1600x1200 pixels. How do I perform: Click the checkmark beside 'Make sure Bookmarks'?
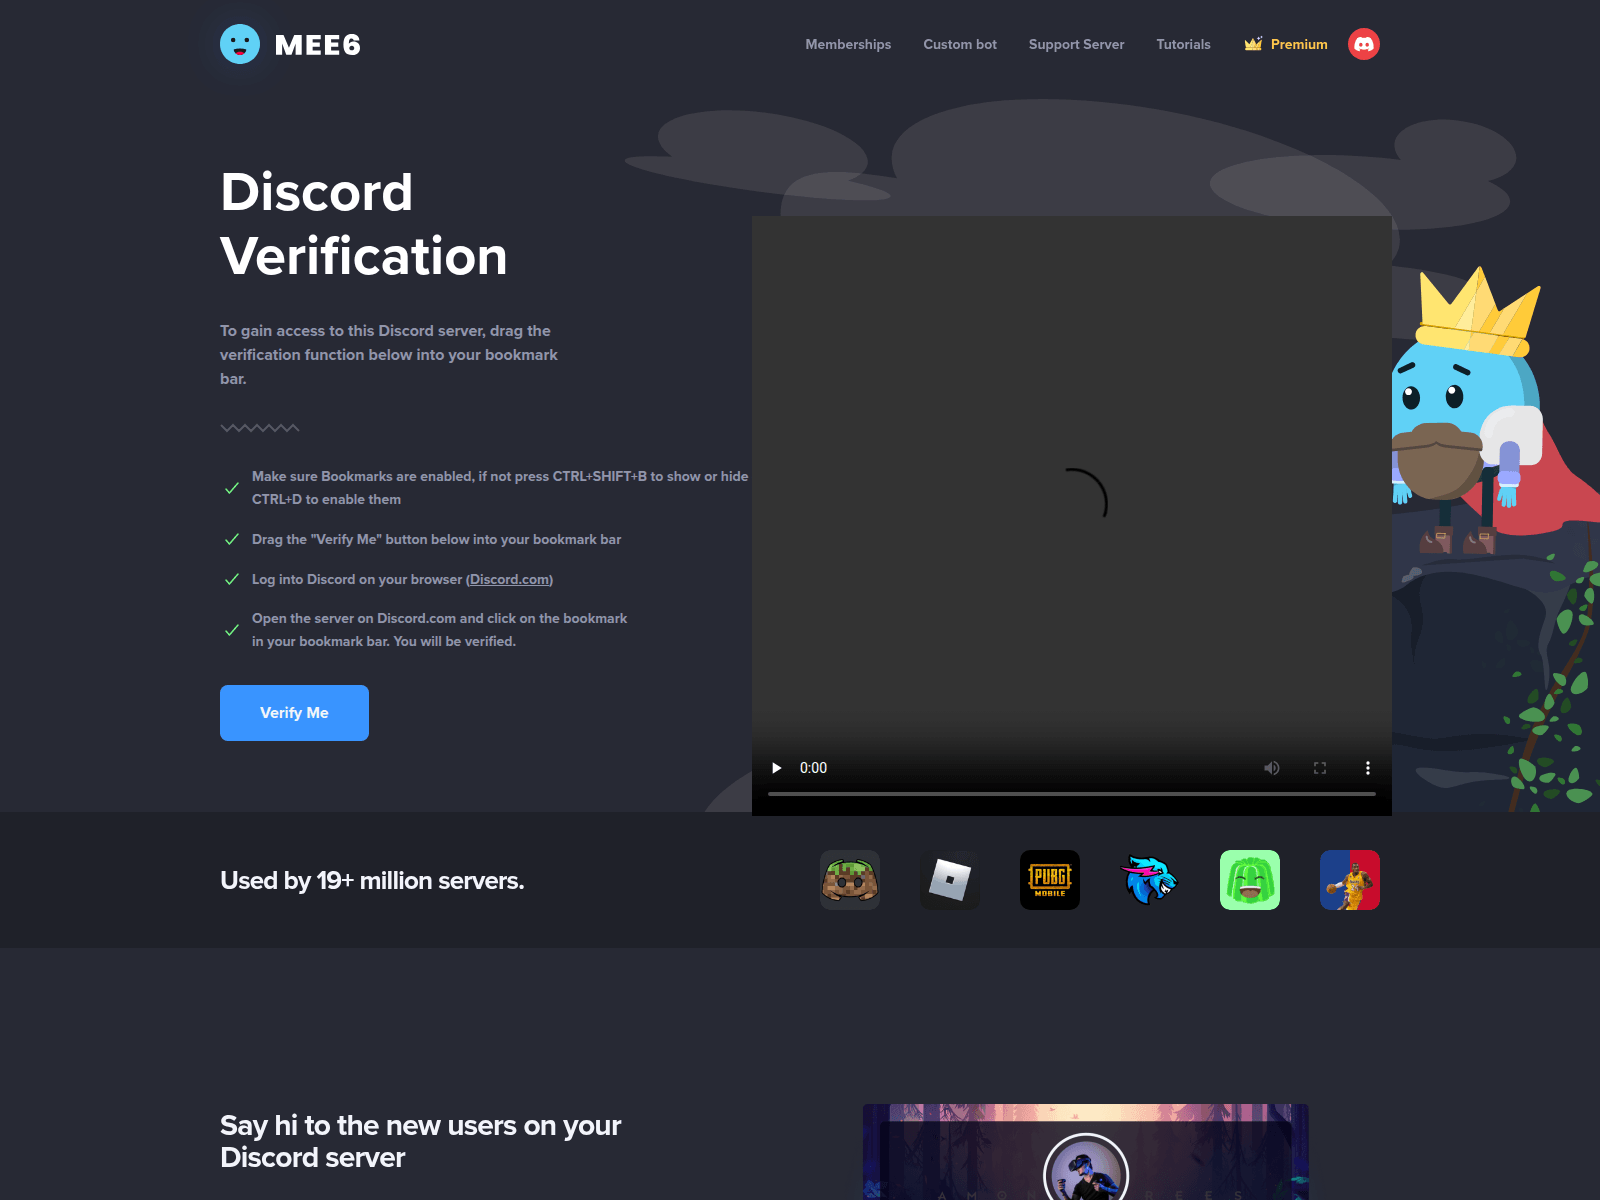click(232, 488)
